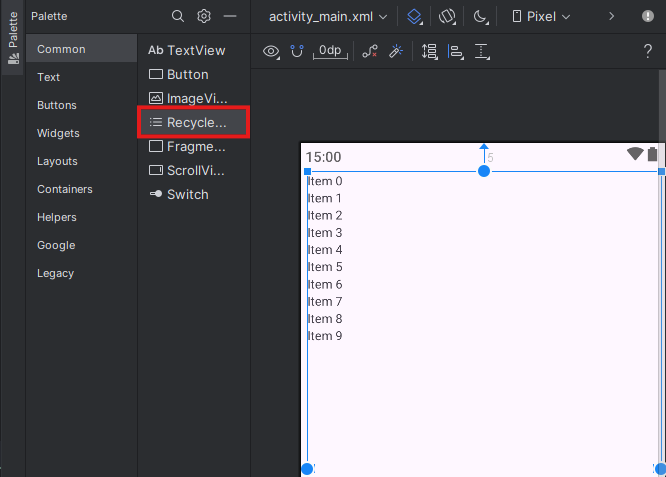Click Infer Constraints magic wand
The width and height of the screenshot is (666, 477).
click(396, 51)
